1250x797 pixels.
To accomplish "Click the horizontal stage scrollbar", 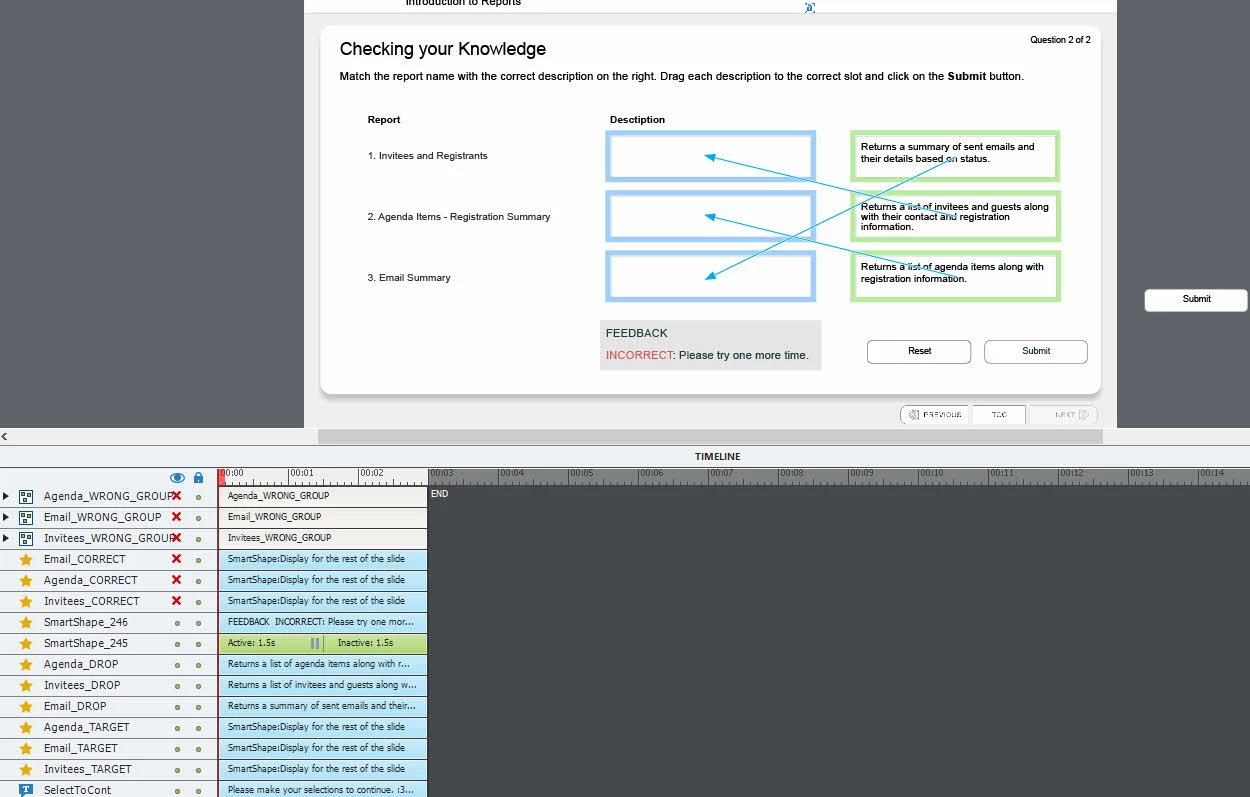I will point(710,436).
